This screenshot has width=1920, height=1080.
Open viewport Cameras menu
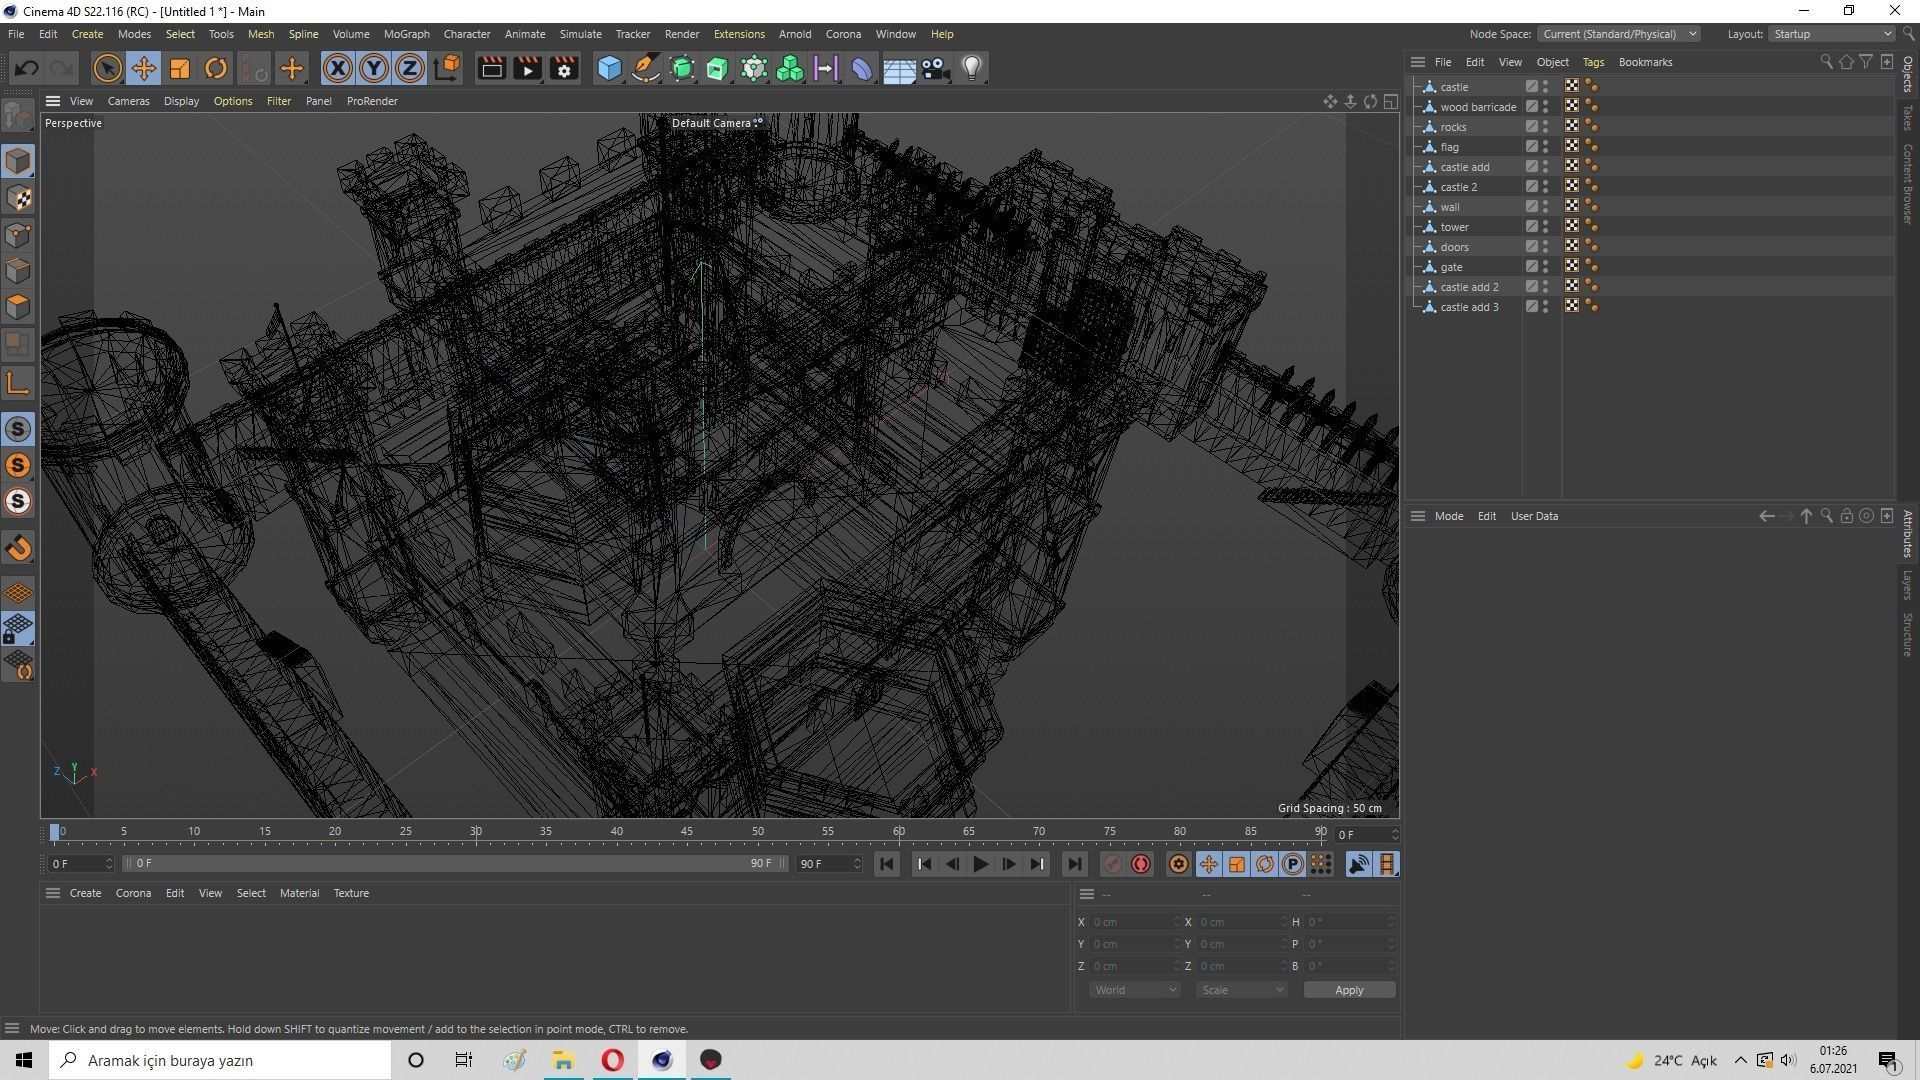coord(128,101)
